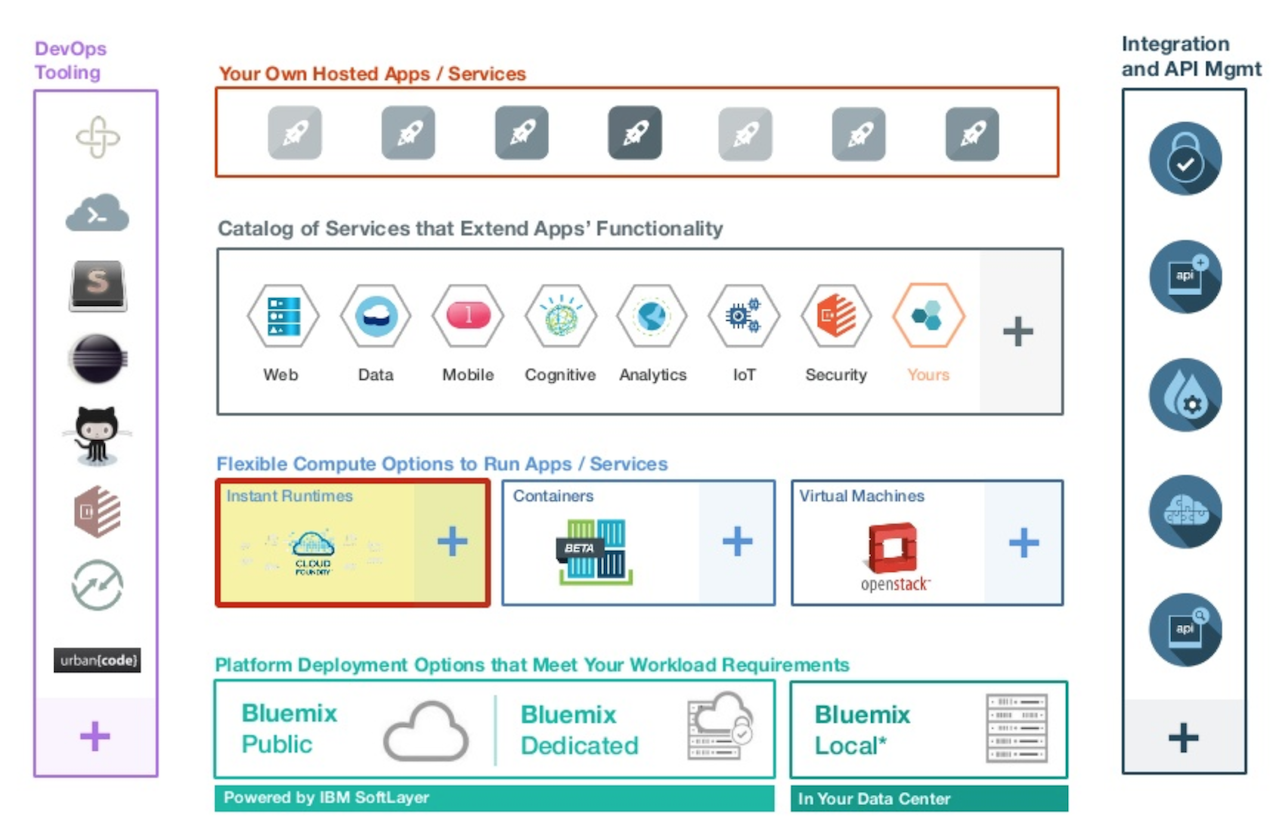Click the 'Instant Runtimes' label
The image size is (1280, 816).
(x=289, y=496)
